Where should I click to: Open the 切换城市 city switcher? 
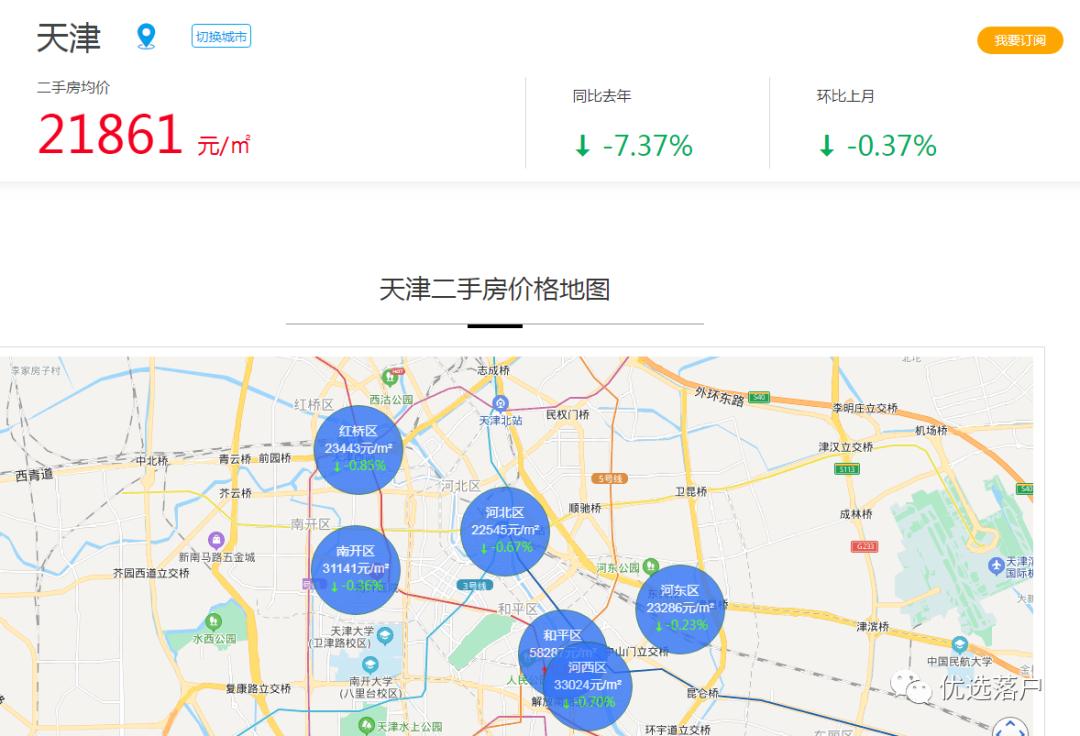(x=220, y=36)
